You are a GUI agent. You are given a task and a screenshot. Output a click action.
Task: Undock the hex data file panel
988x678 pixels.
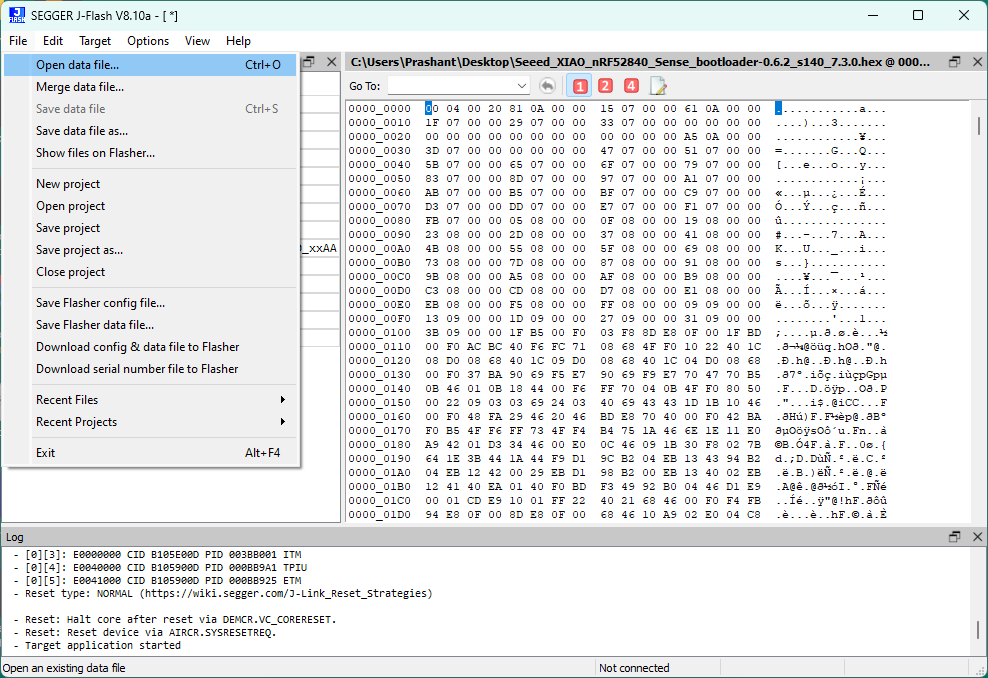click(x=955, y=62)
